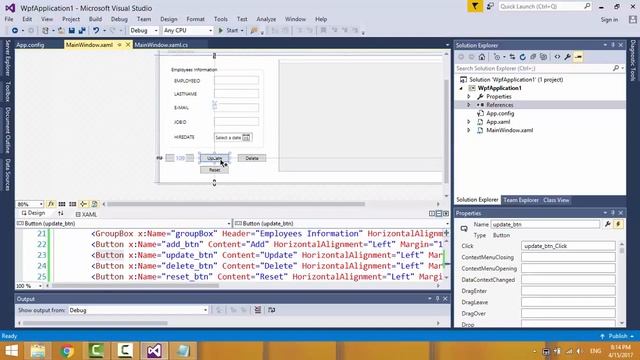The image size is (640, 360).
Task: Click the Save file toolbar icon
Action: tap(72, 31)
